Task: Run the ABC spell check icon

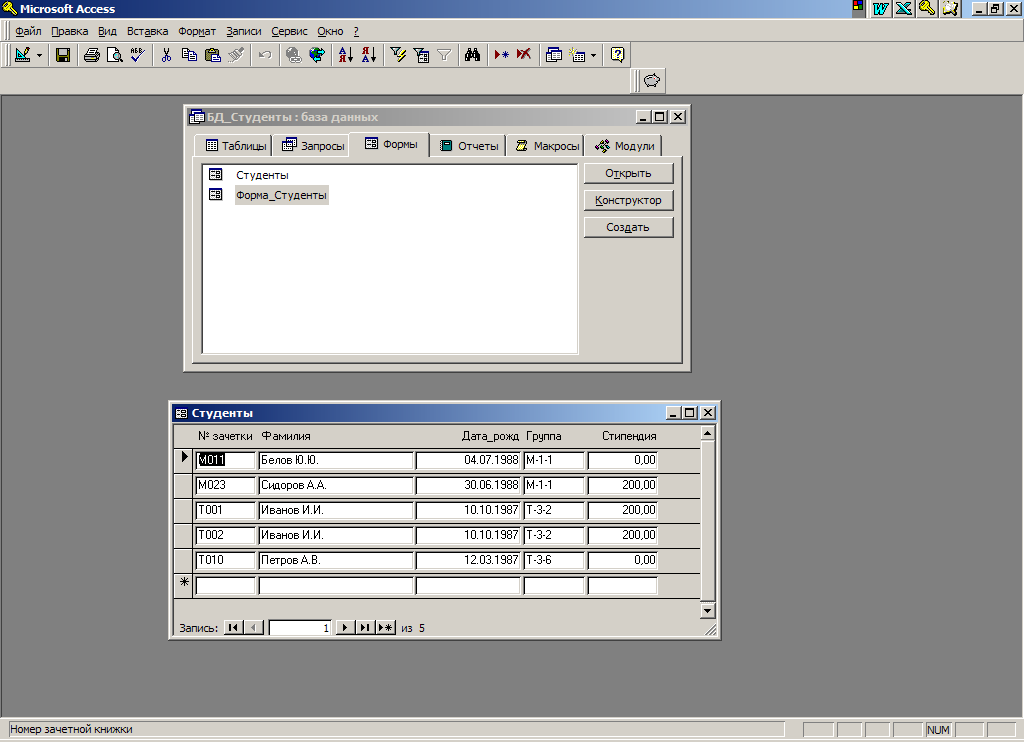Action: click(137, 55)
